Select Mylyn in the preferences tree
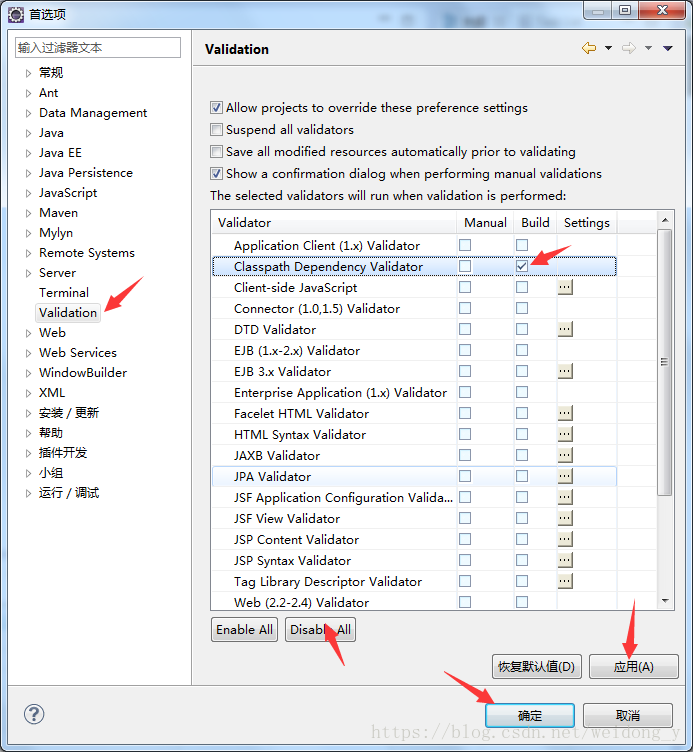693x752 pixels. (56, 233)
